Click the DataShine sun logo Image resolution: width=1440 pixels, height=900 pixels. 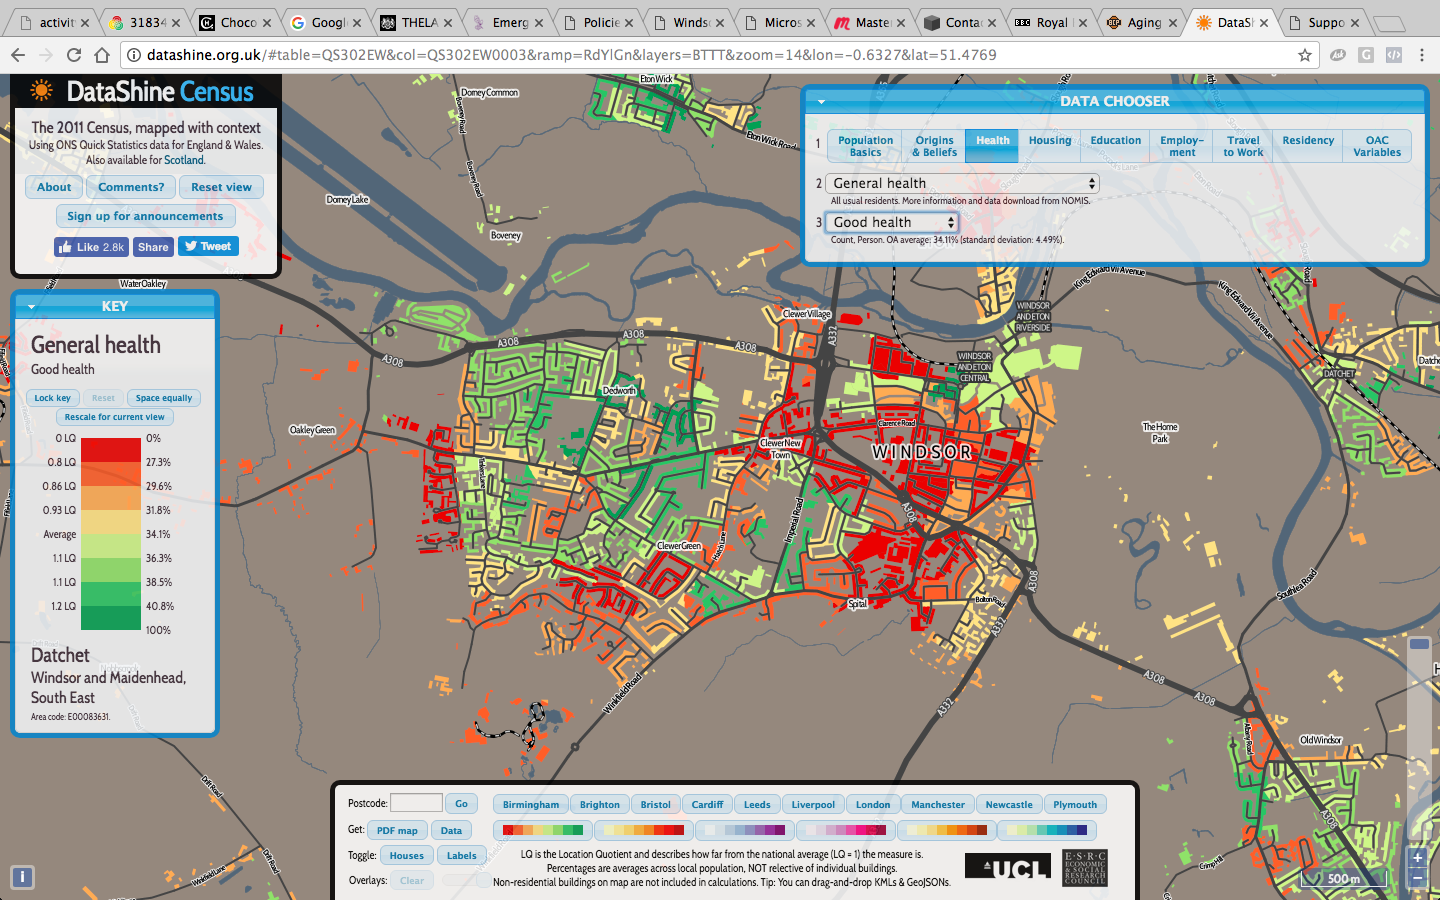[41, 91]
